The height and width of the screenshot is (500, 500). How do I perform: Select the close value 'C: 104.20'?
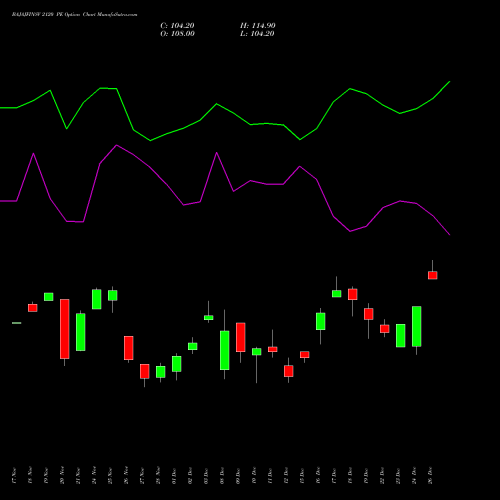pyautogui.click(x=177, y=26)
